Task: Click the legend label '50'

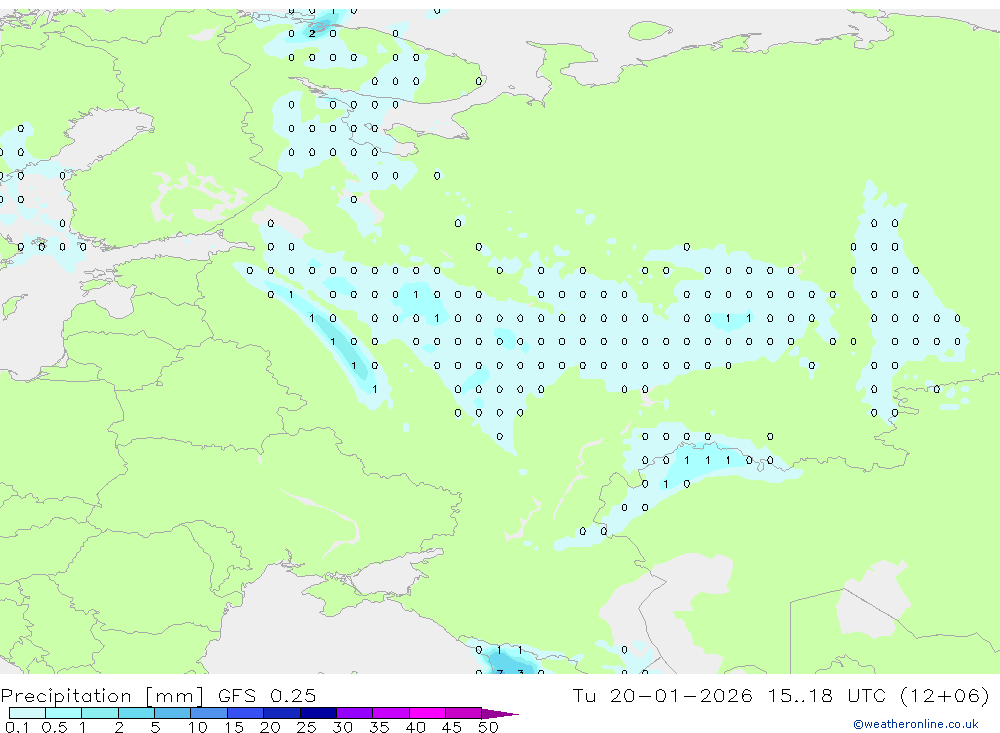Action: (489, 727)
